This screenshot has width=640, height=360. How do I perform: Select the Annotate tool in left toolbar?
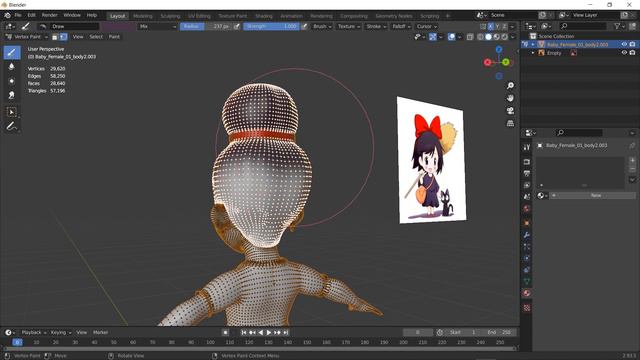(12, 126)
